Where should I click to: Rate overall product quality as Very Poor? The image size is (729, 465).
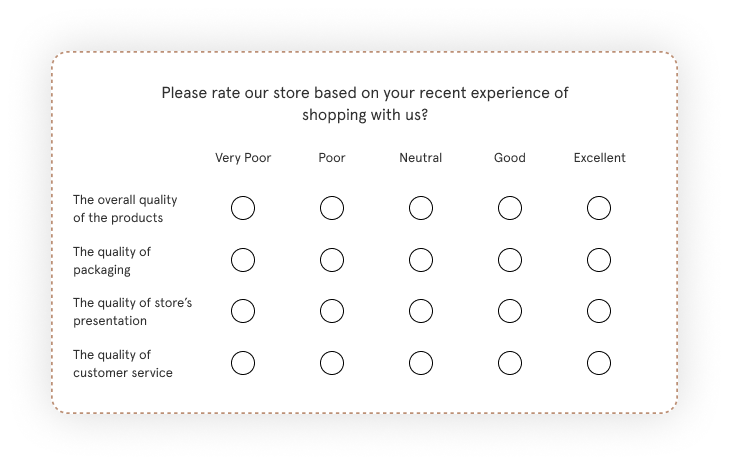coord(243,208)
